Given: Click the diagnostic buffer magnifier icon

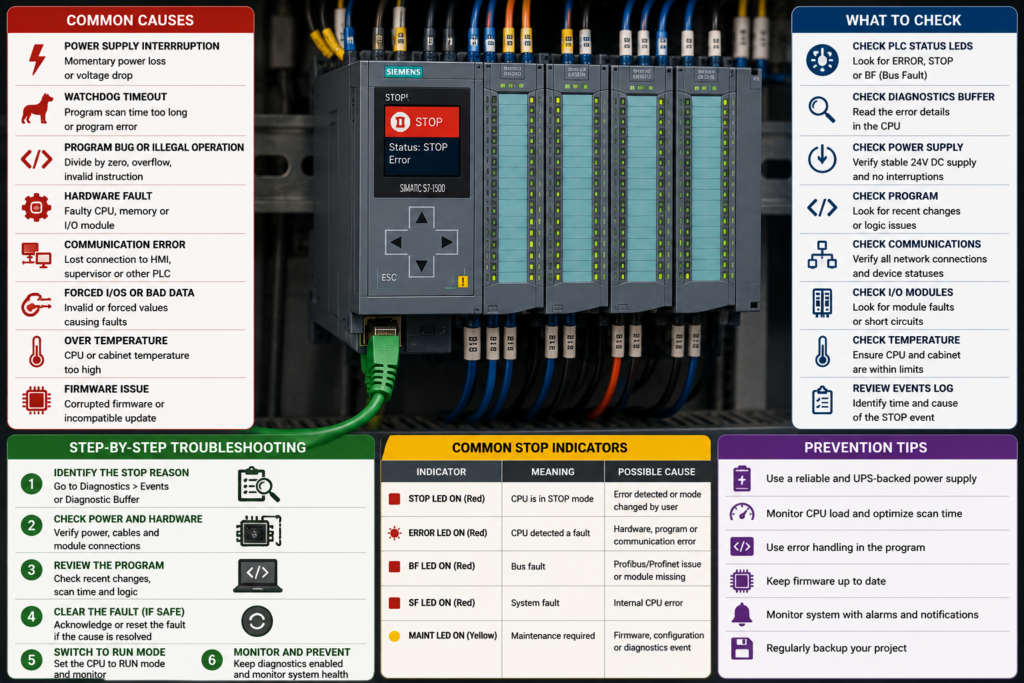Looking at the screenshot, I should [822, 109].
